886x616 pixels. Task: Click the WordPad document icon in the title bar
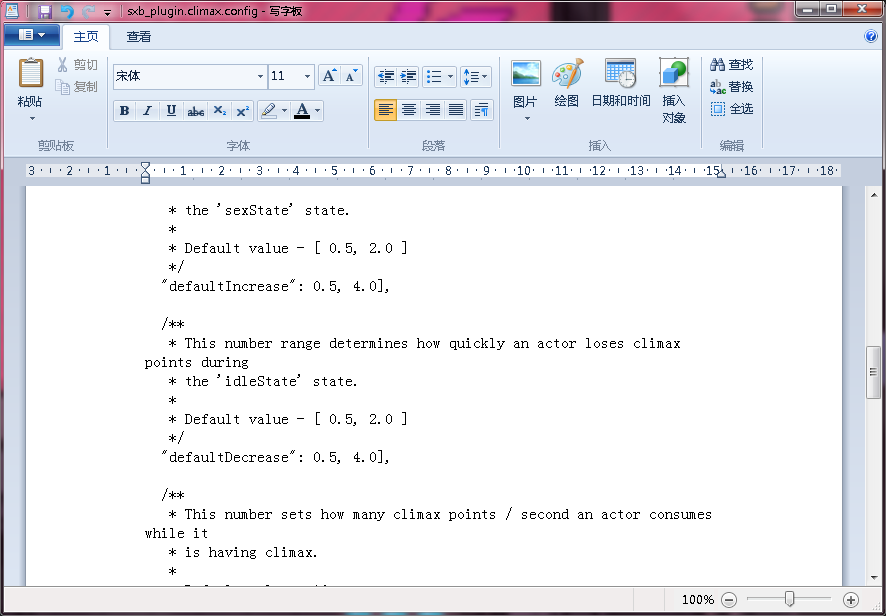click(x=12, y=11)
